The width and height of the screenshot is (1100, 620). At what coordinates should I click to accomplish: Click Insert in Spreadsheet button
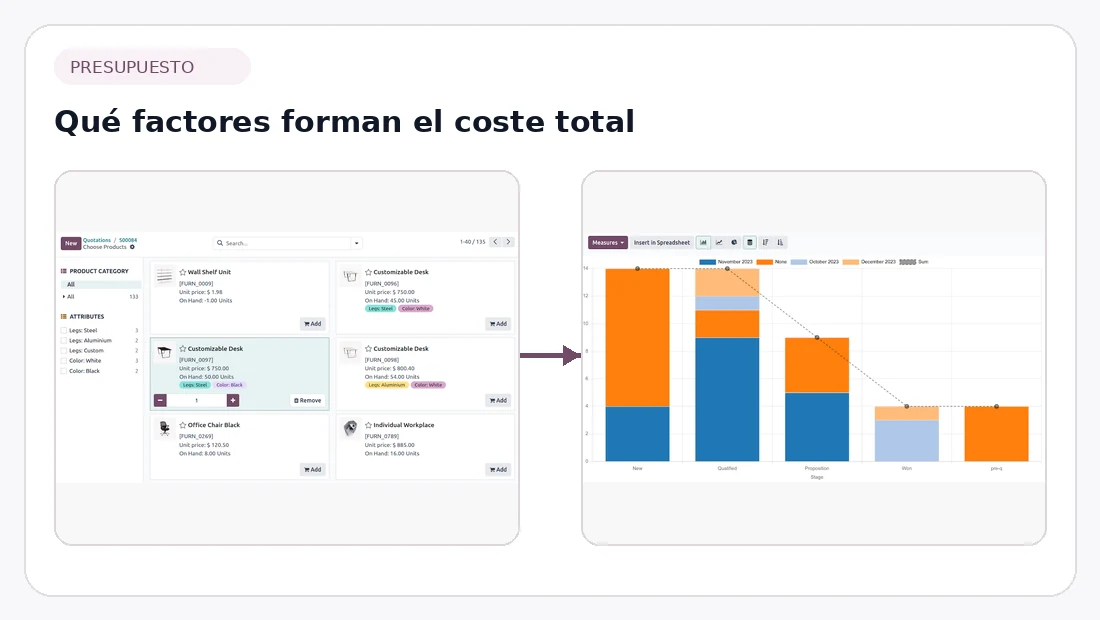tap(662, 243)
